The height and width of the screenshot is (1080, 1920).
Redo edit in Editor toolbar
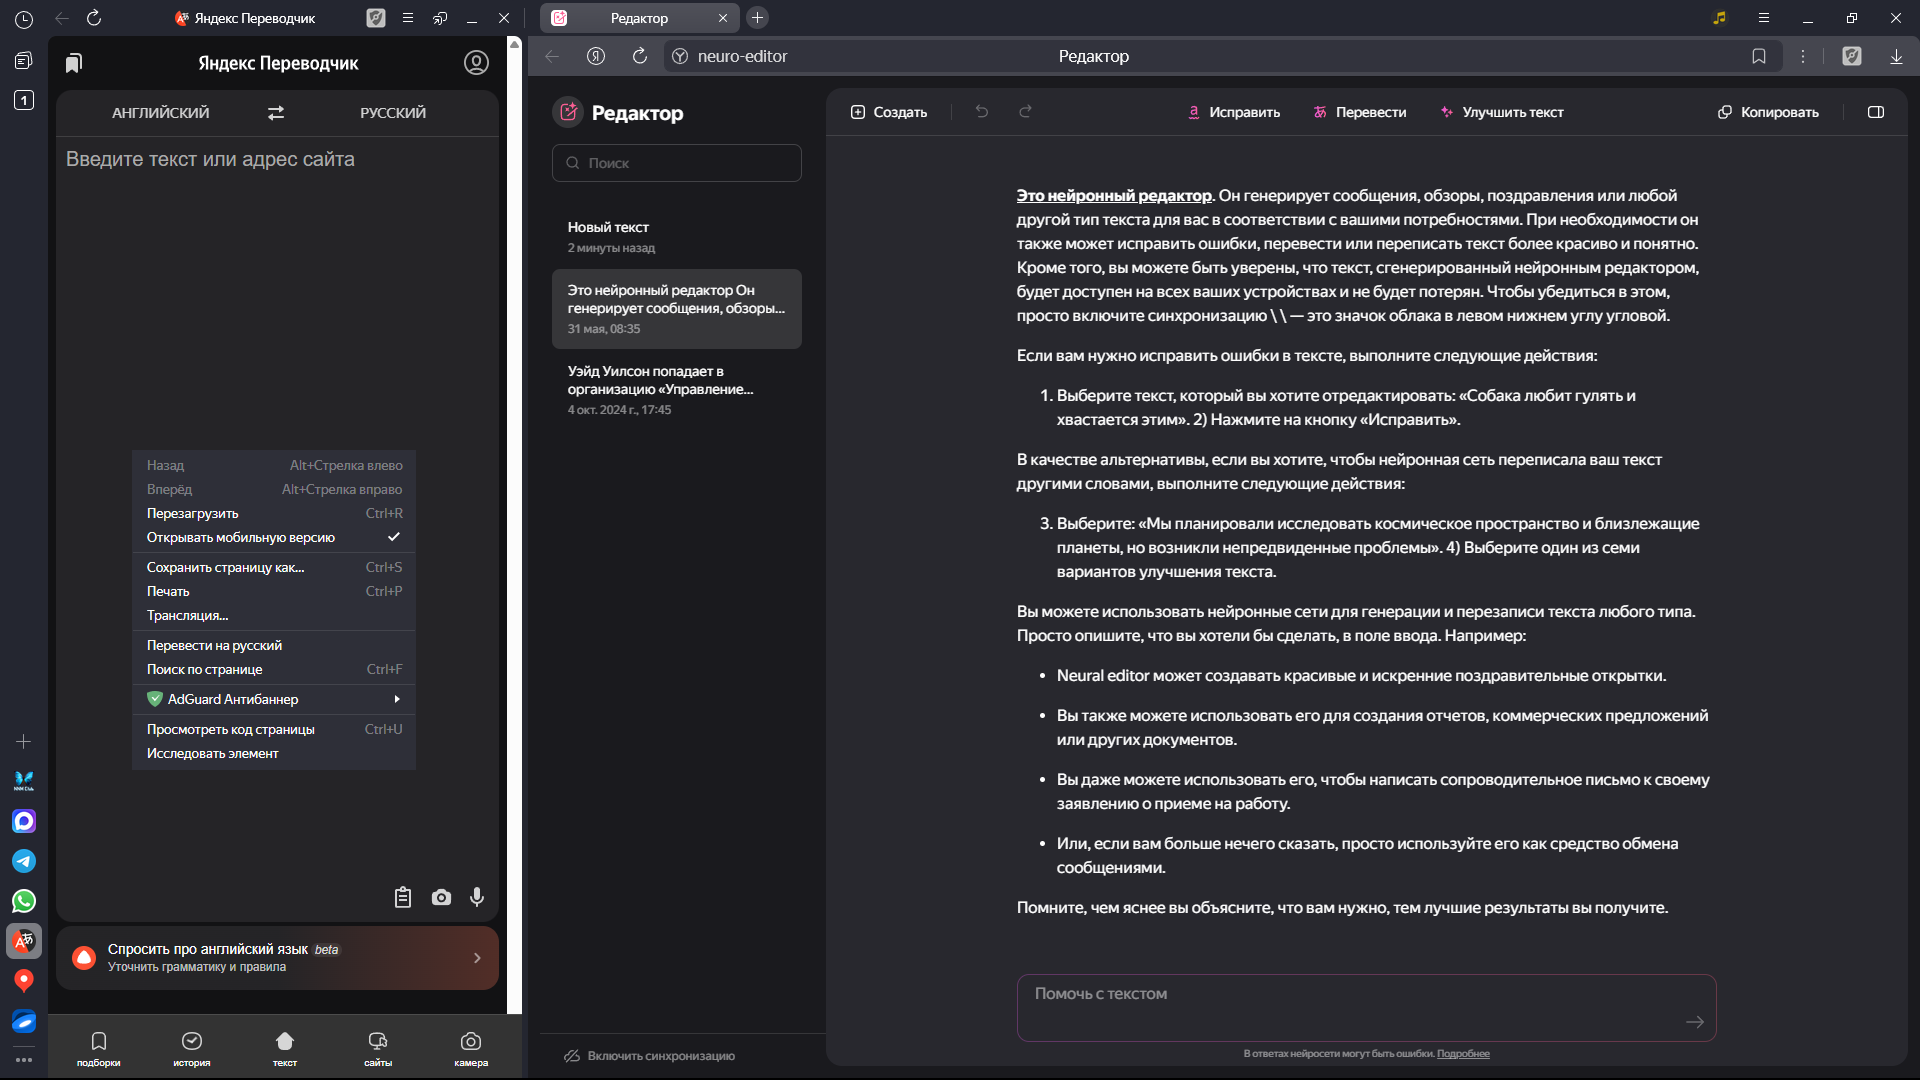1025,112
